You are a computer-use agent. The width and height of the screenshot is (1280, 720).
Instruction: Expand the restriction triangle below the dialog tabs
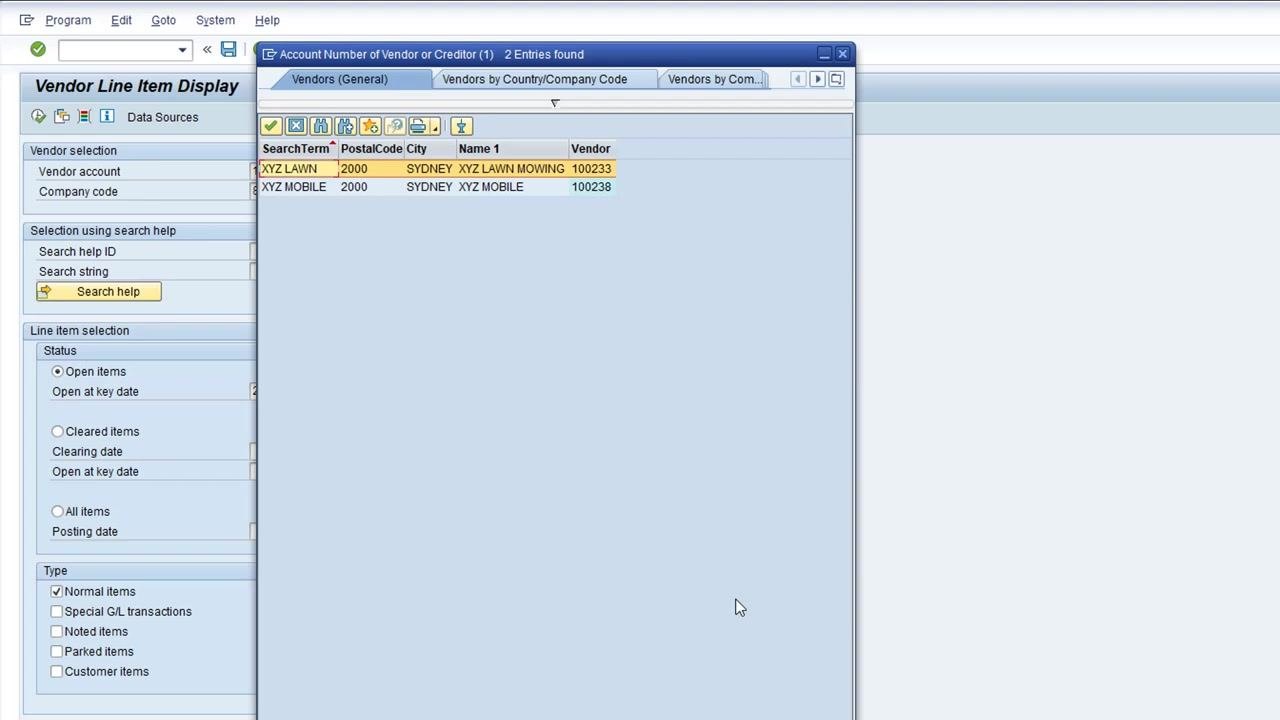tap(555, 102)
